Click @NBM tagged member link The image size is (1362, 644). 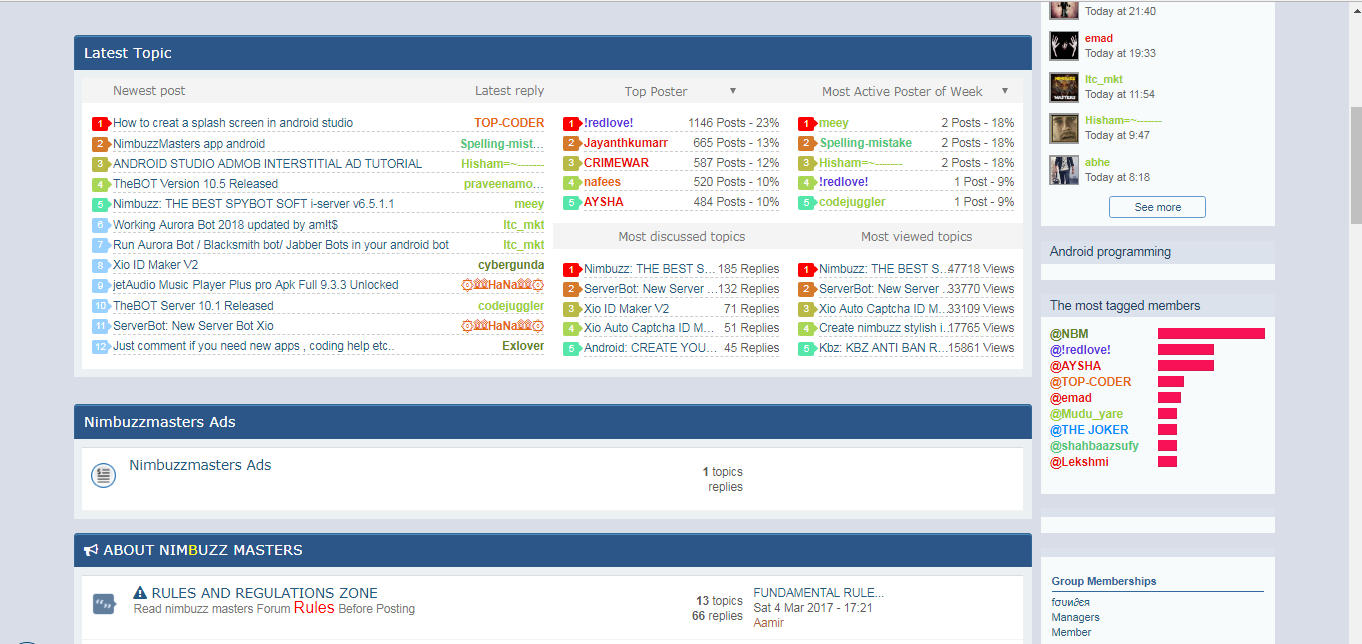[1069, 334]
